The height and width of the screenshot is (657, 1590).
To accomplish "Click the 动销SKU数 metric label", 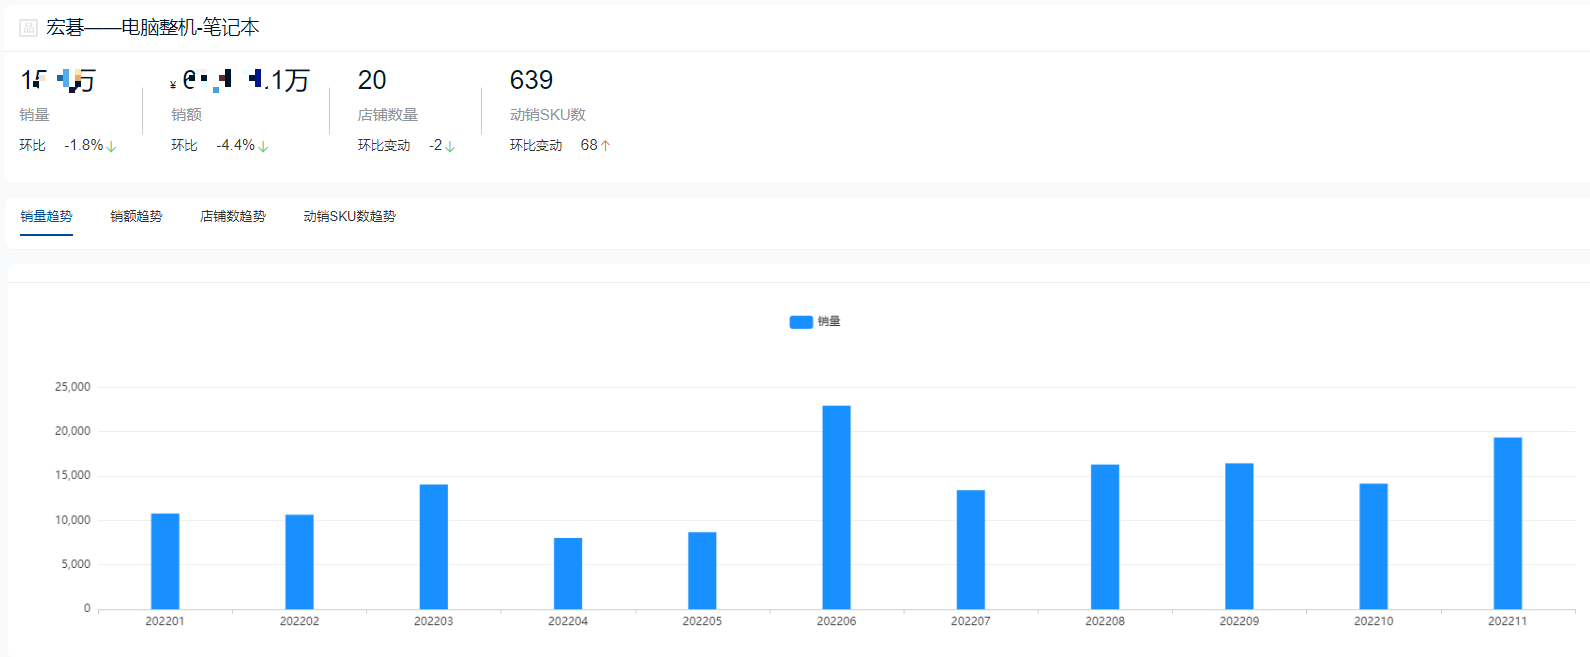I will click(548, 115).
